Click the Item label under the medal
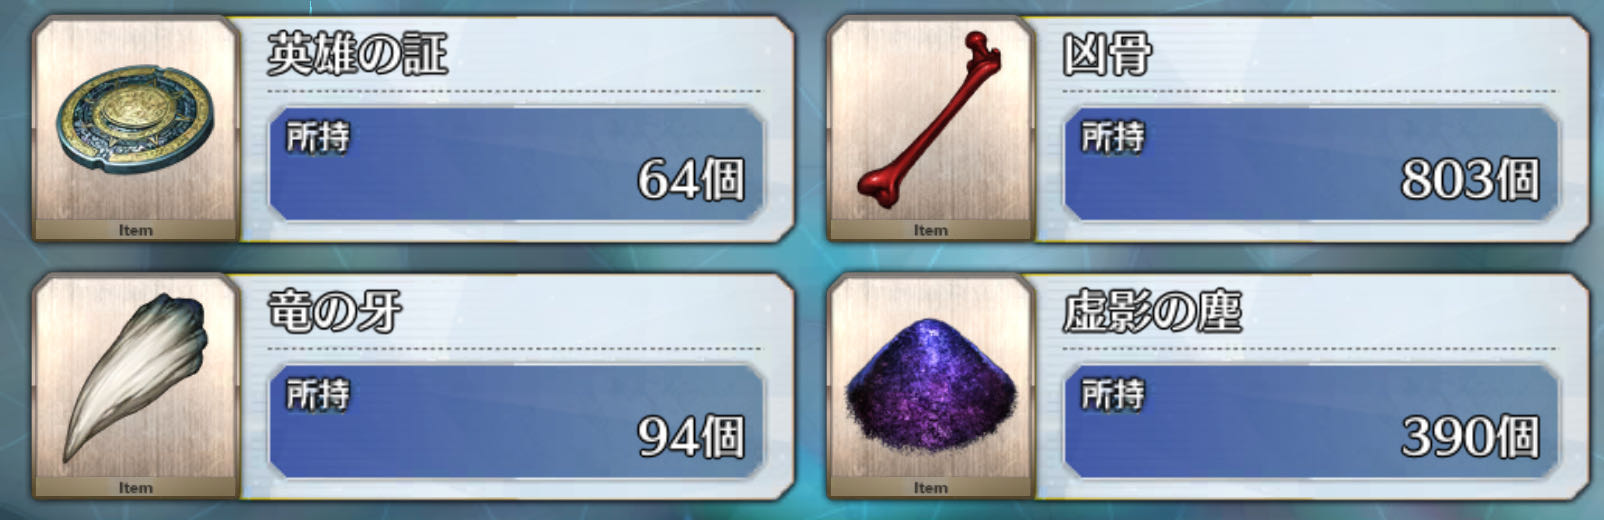The width and height of the screenshot is (1604, 520). (x=136, y=230)
